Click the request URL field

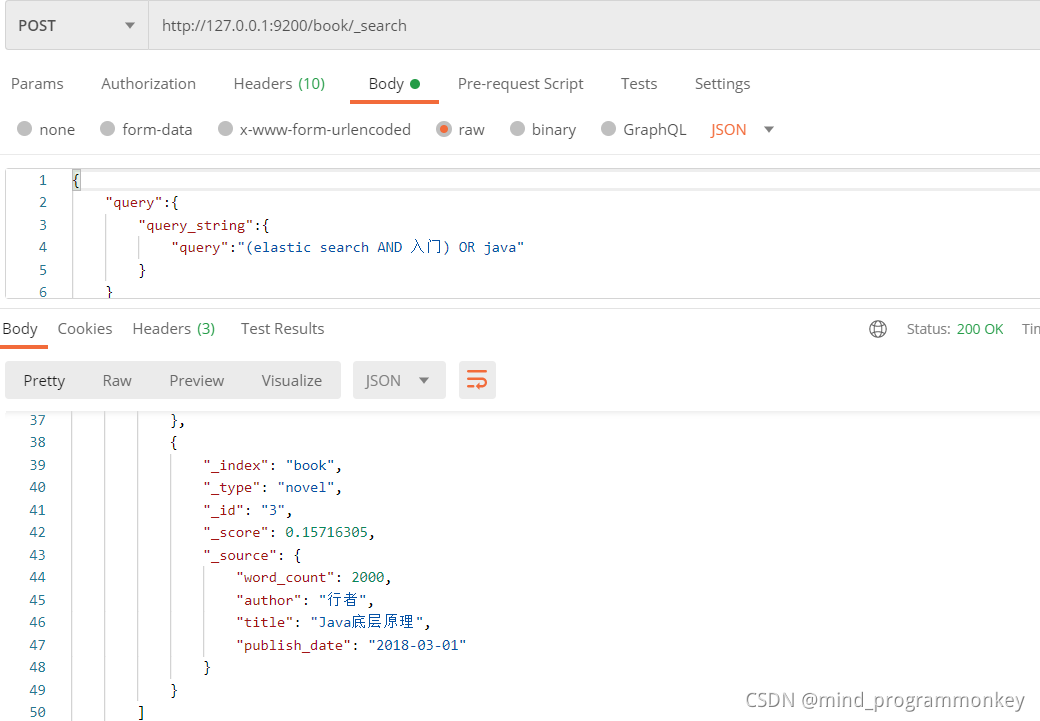coord(594,26)
